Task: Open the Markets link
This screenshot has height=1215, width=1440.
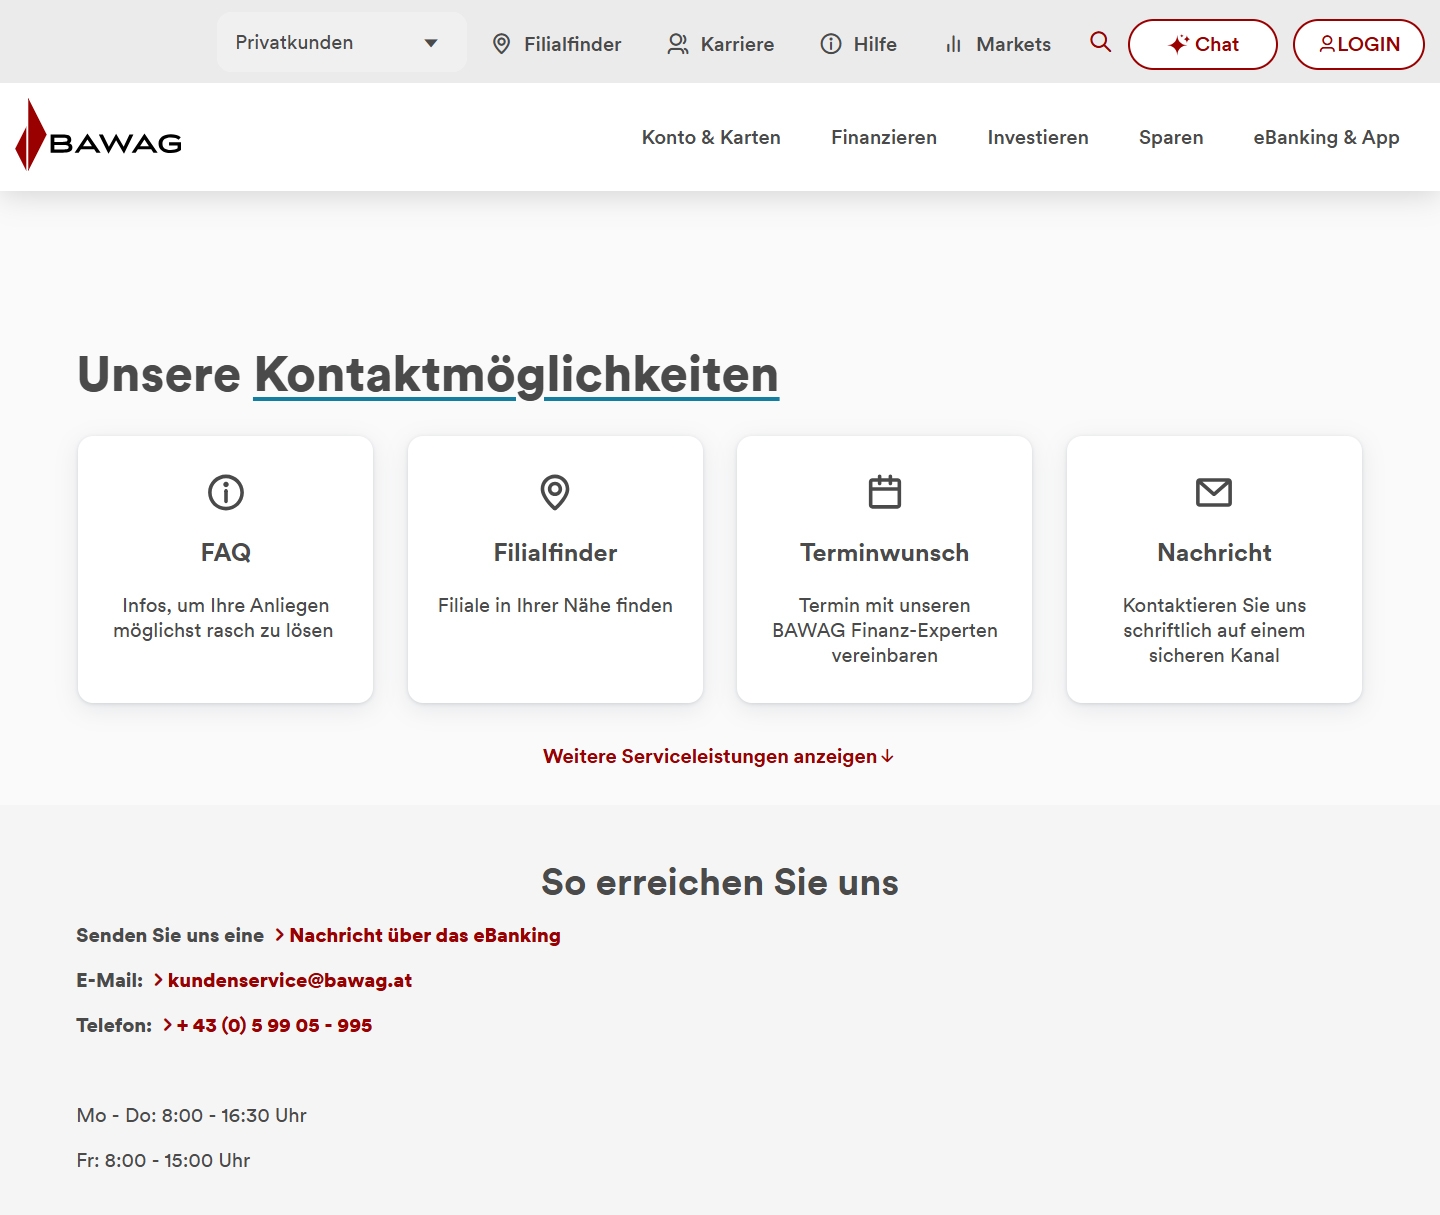Action: pyautogui.click(x=998, y=44)
